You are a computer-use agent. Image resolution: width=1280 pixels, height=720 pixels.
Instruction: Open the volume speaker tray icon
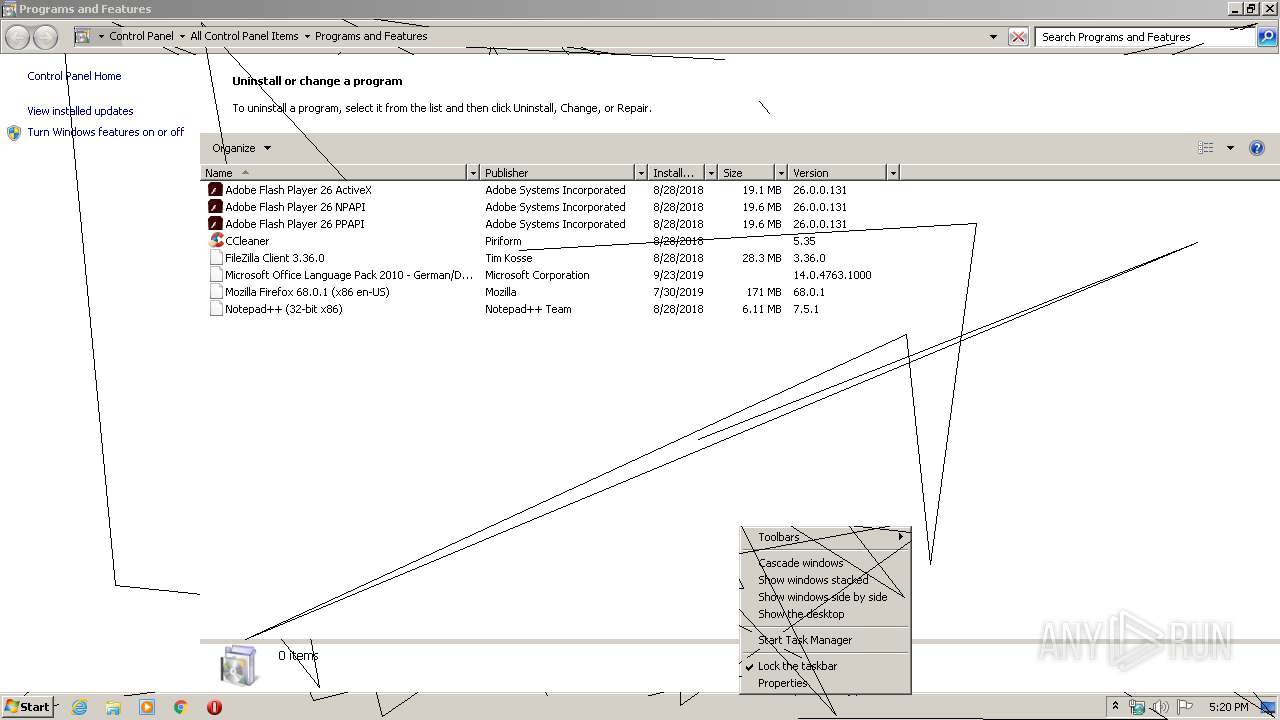[x=1161, y=707]
